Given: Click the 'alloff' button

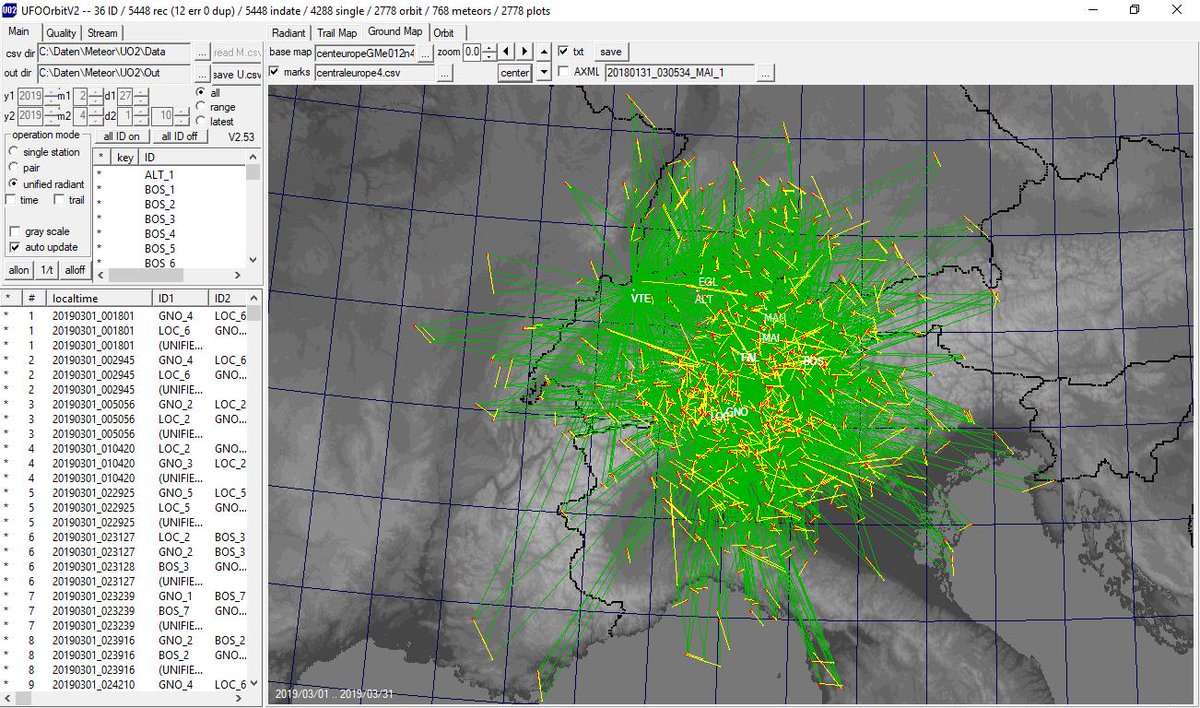Looking at the screenshot, I should [75, 270].
